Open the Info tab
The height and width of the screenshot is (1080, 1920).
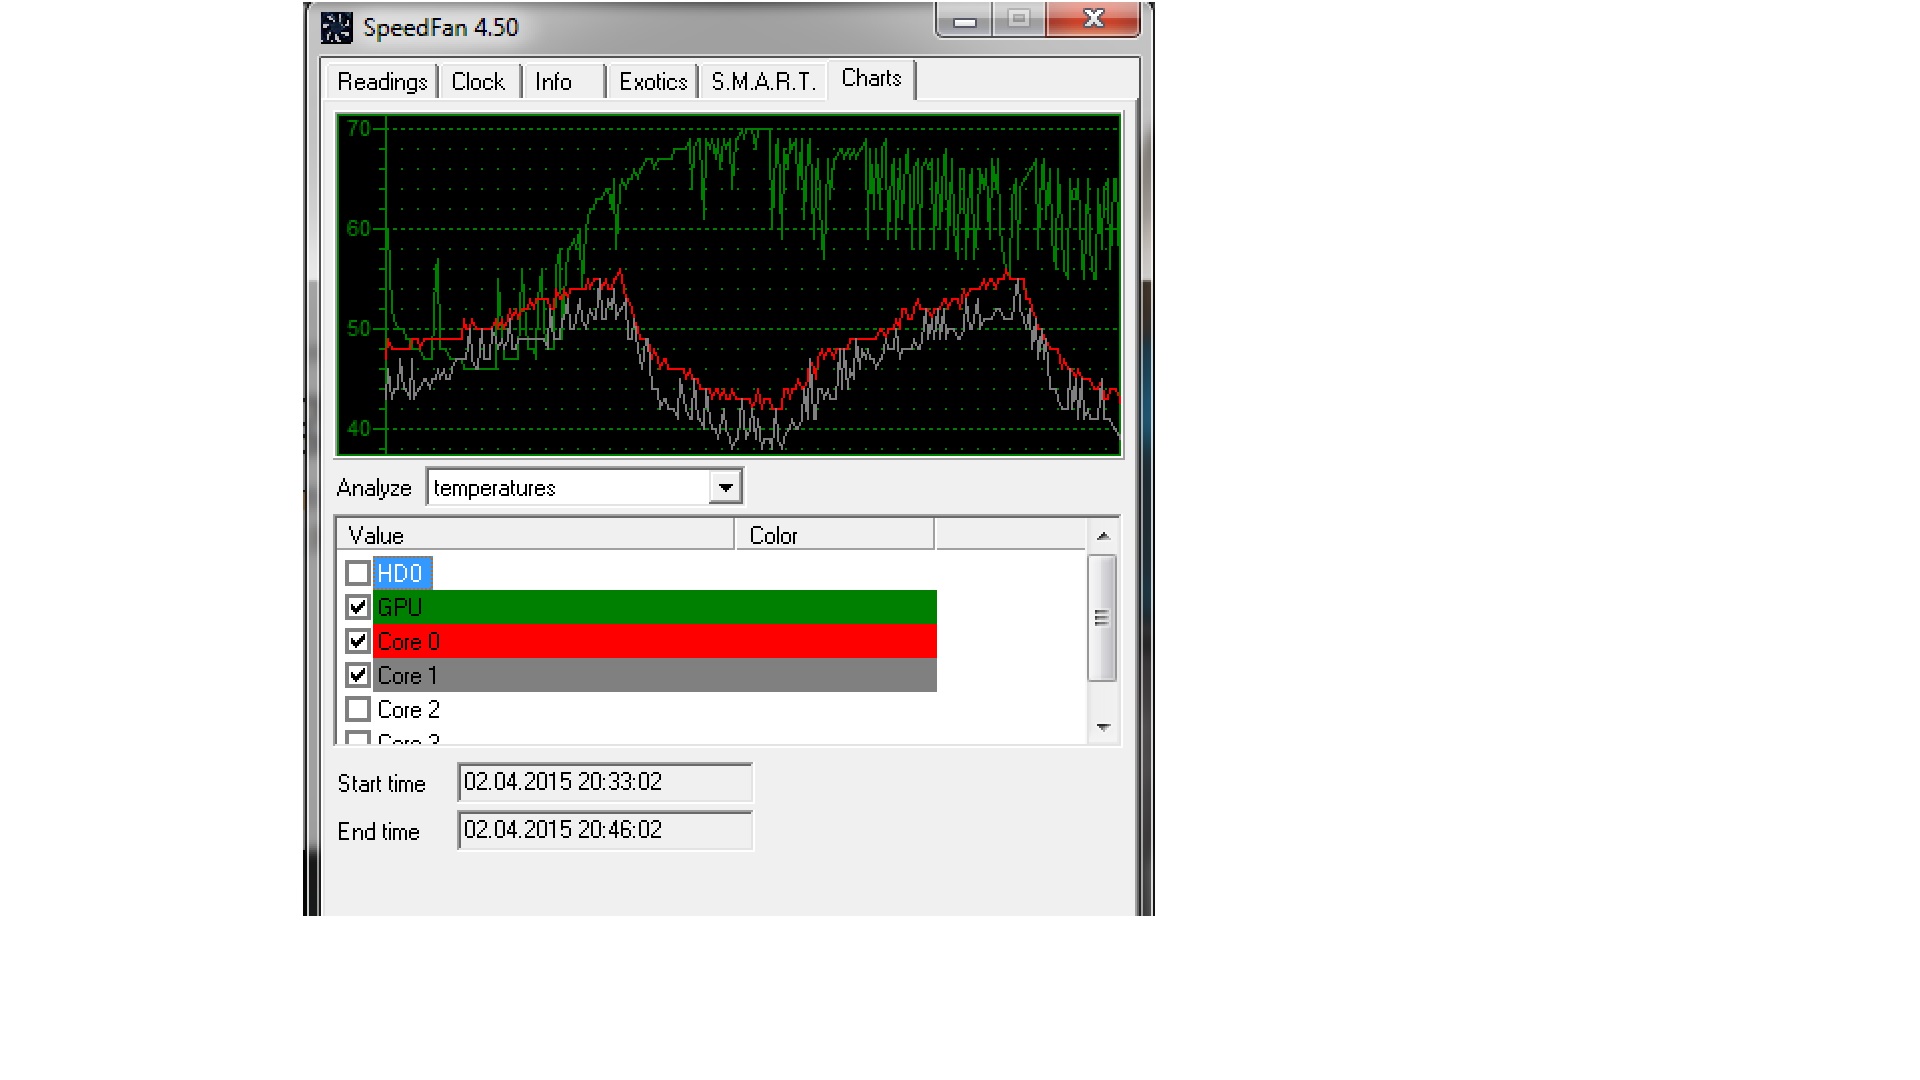point(553,82)
